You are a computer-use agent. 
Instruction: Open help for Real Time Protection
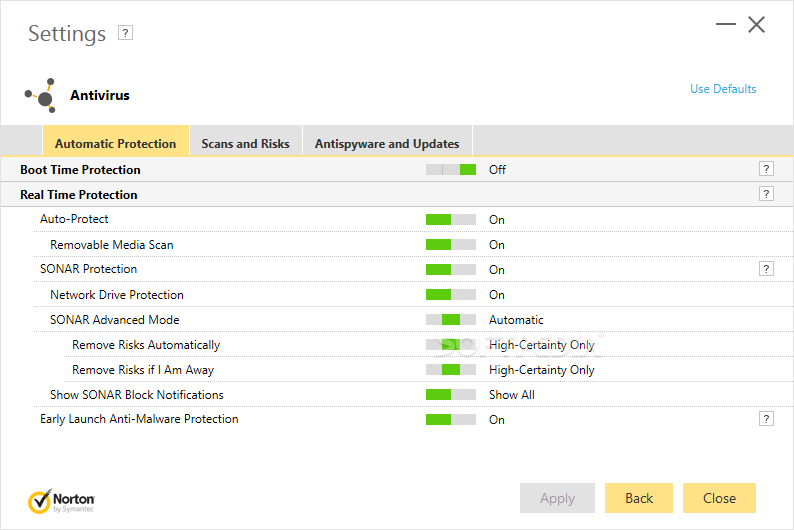point(766,194)
